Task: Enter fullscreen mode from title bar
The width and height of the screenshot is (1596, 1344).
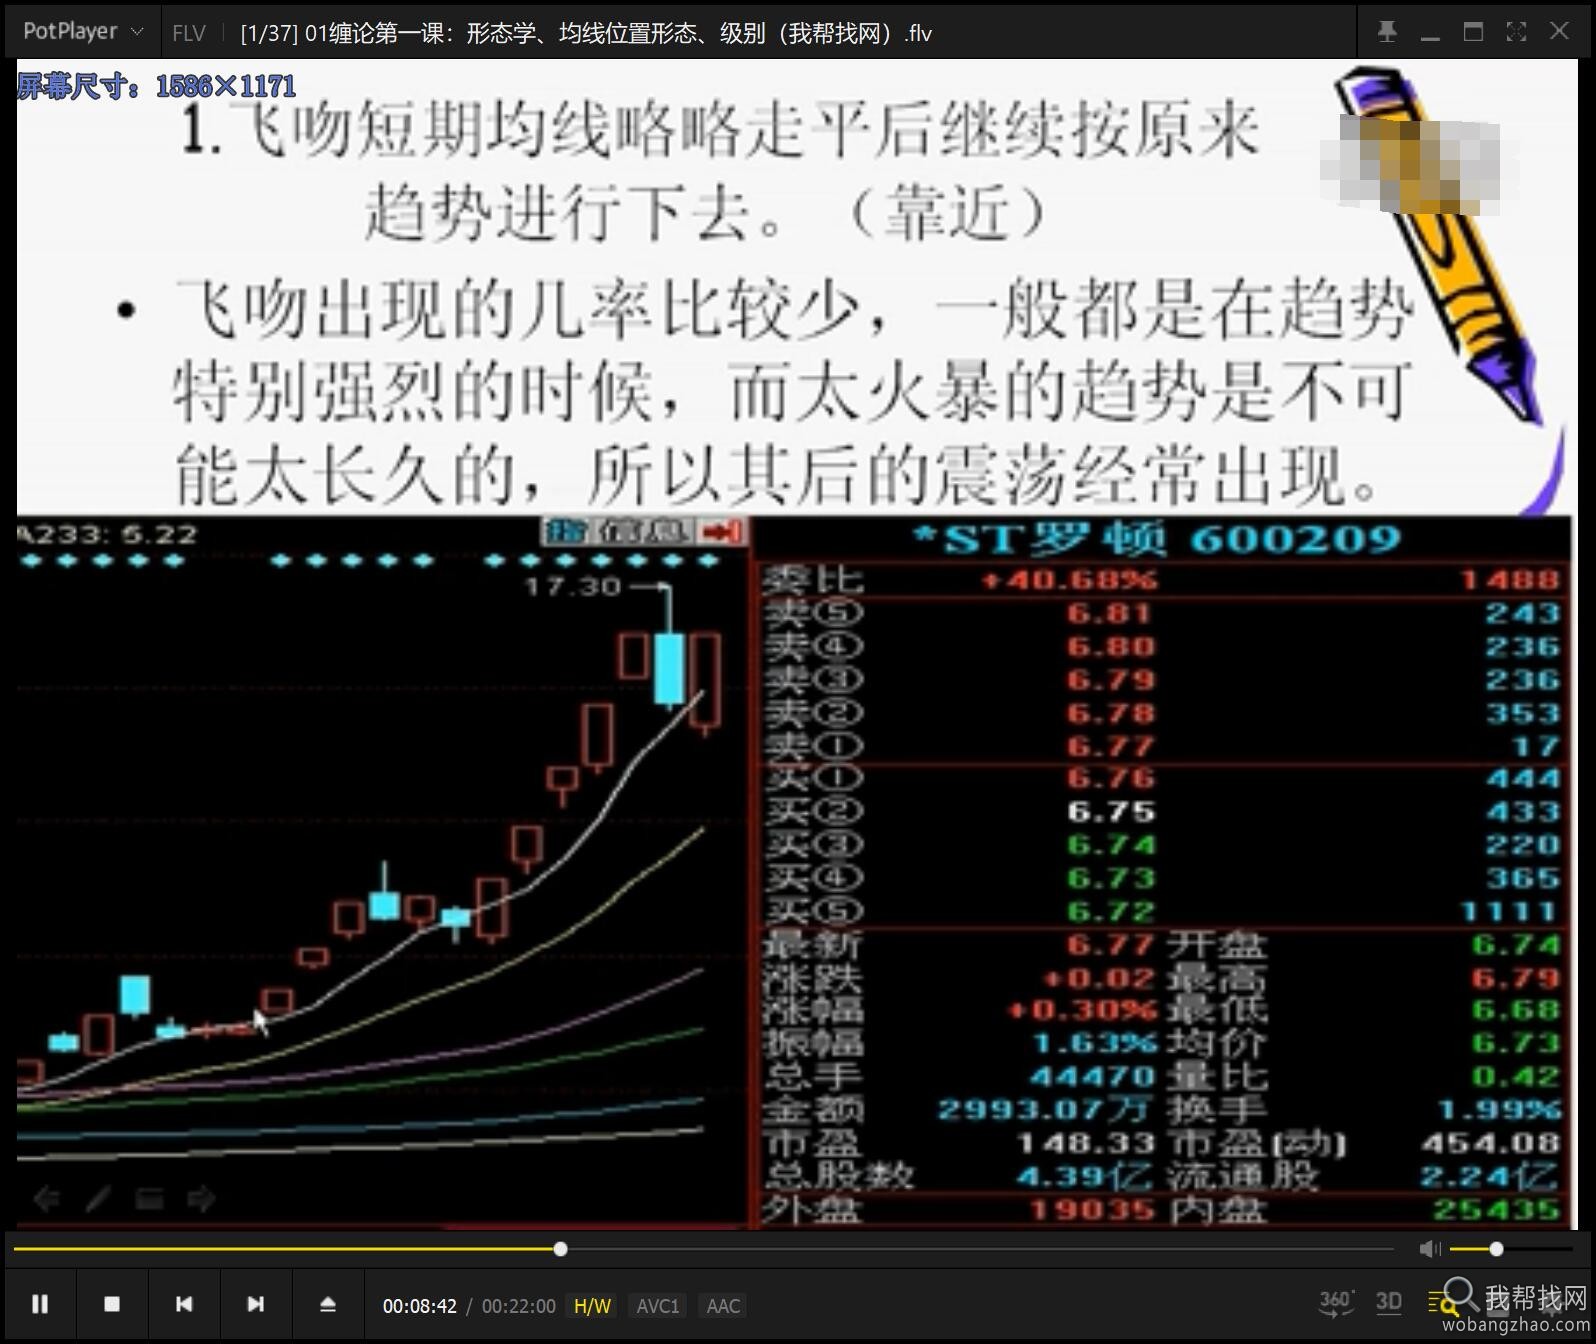Action: click(x=1516, y=32)
